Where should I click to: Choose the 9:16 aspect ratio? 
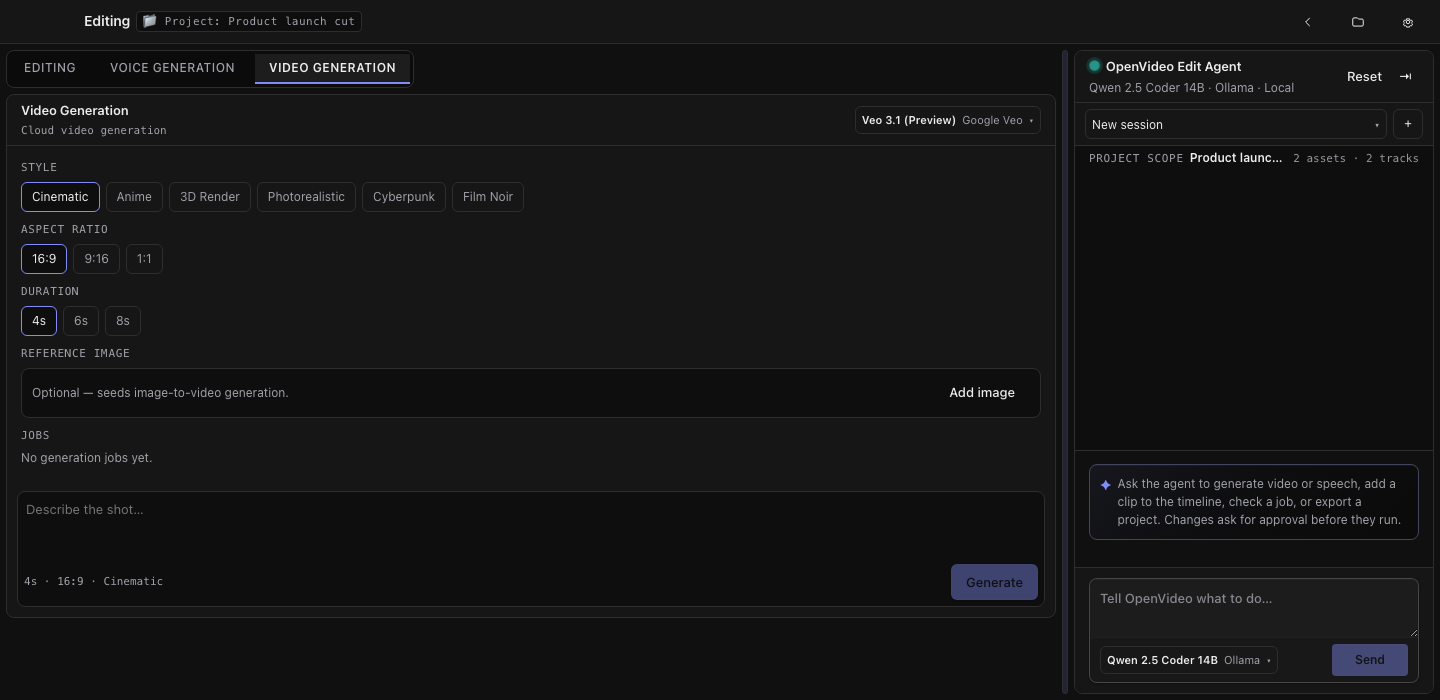click(x=96, y=259)
